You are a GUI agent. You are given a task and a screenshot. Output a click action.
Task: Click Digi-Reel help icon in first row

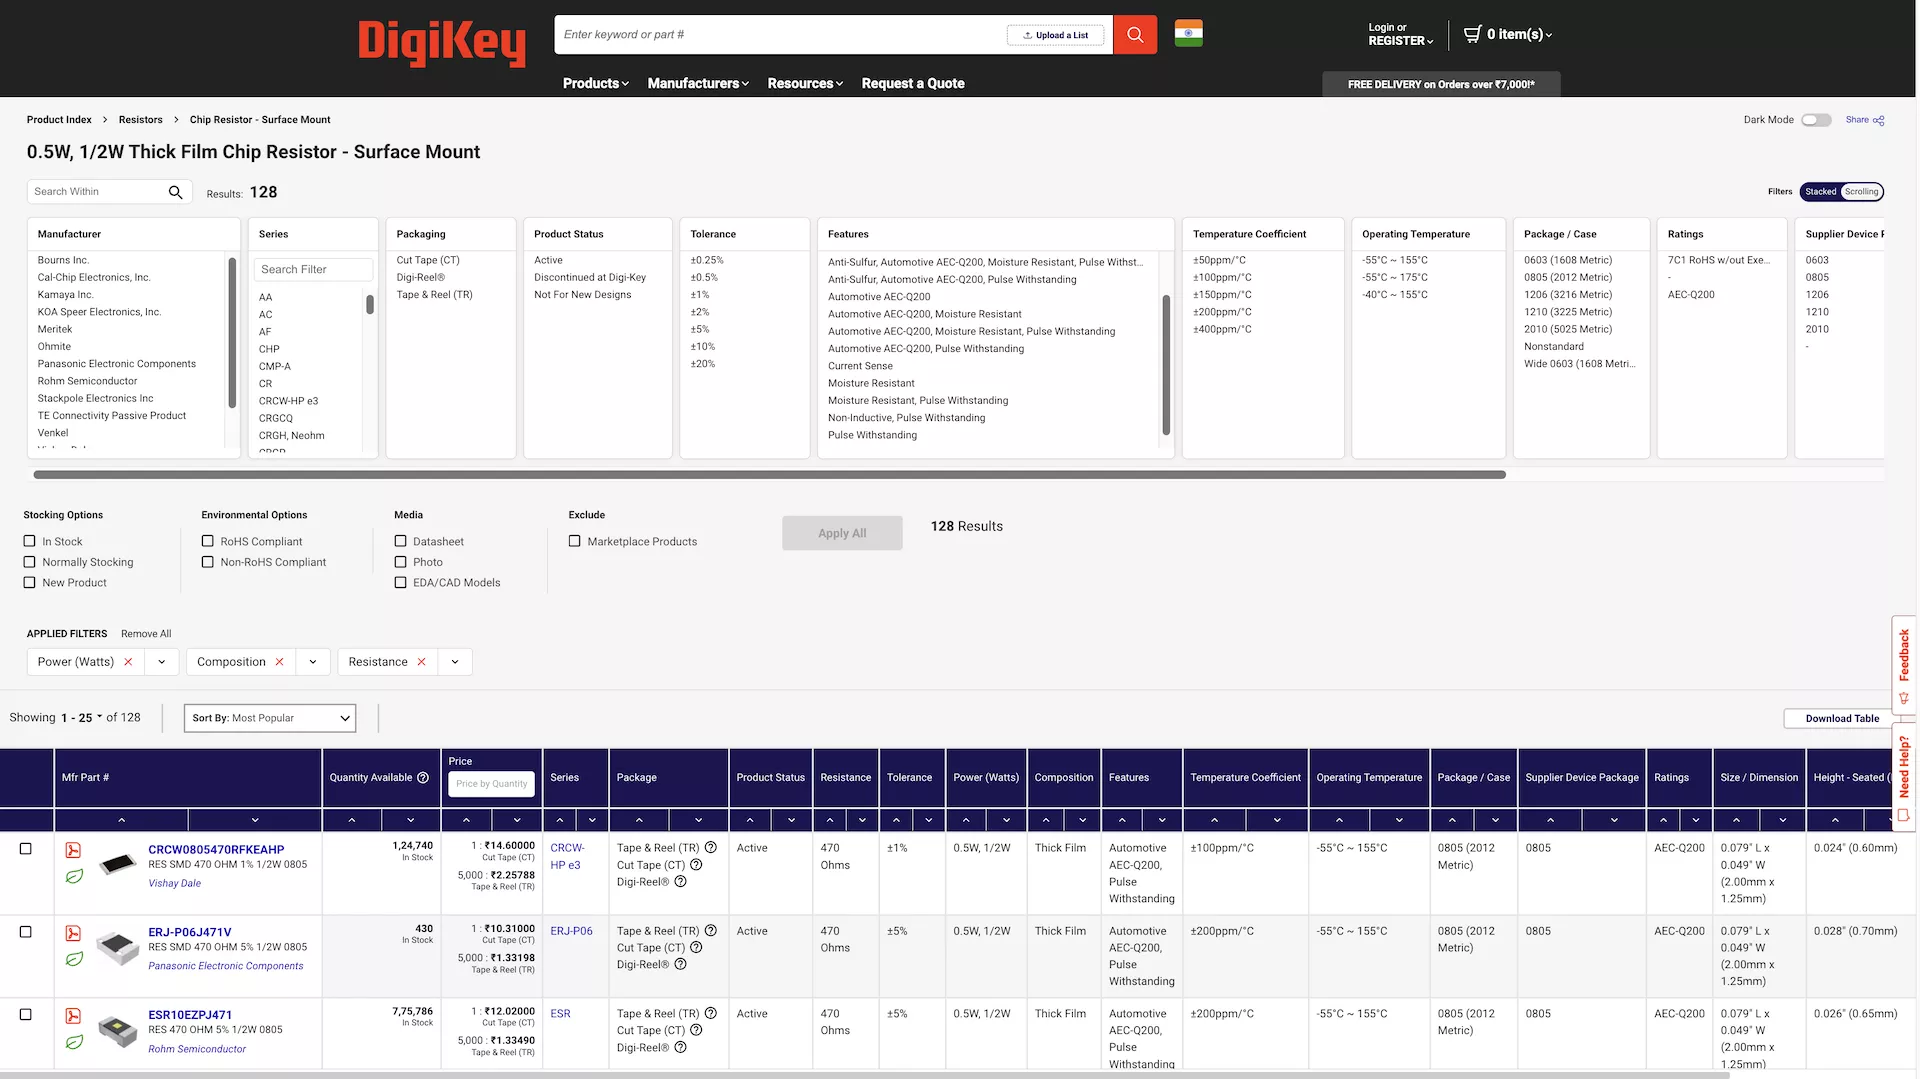click(x=680, y=882)
